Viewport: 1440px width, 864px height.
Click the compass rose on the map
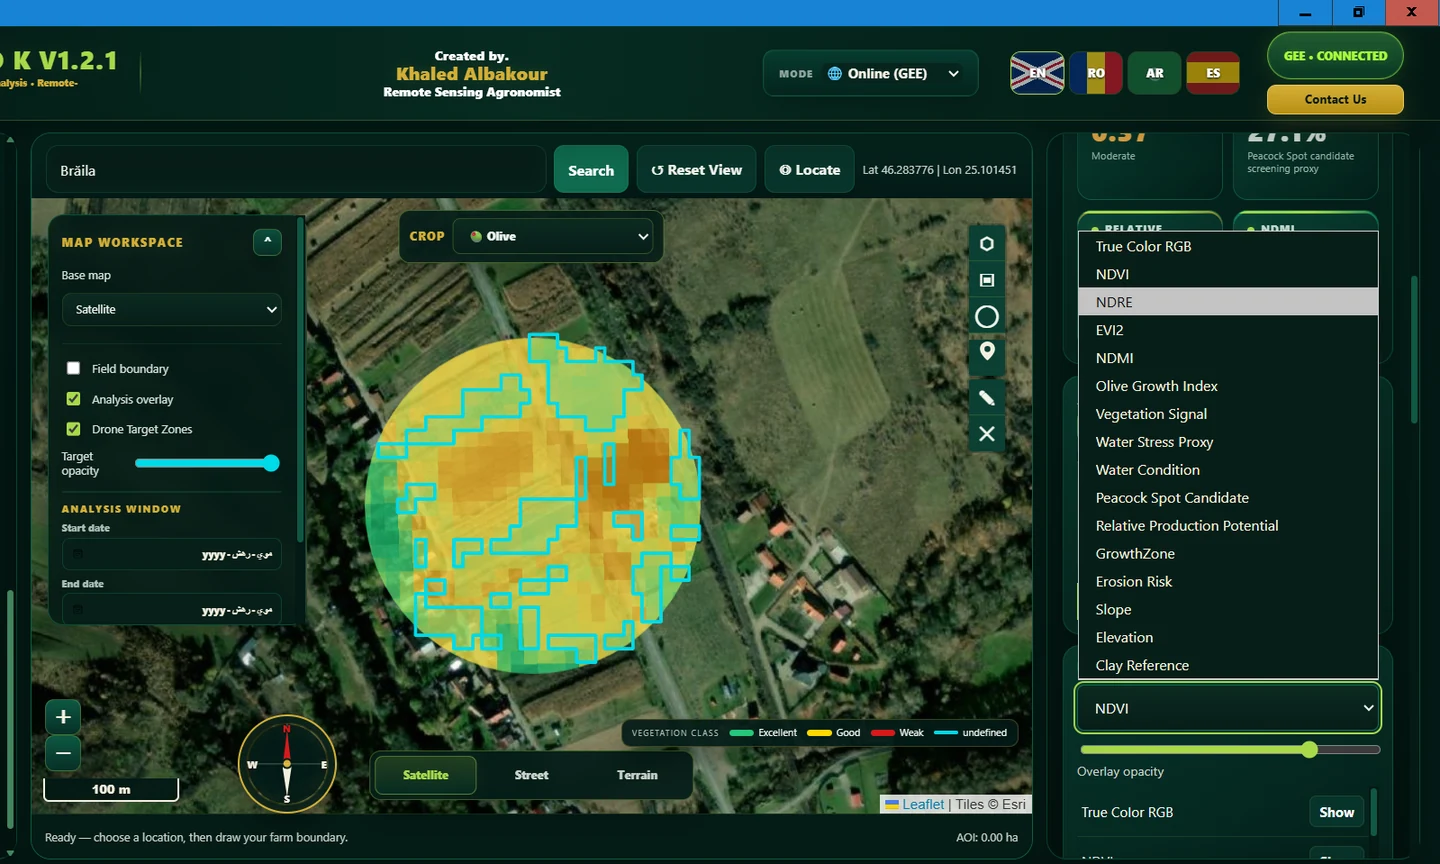tap(287, 764)
